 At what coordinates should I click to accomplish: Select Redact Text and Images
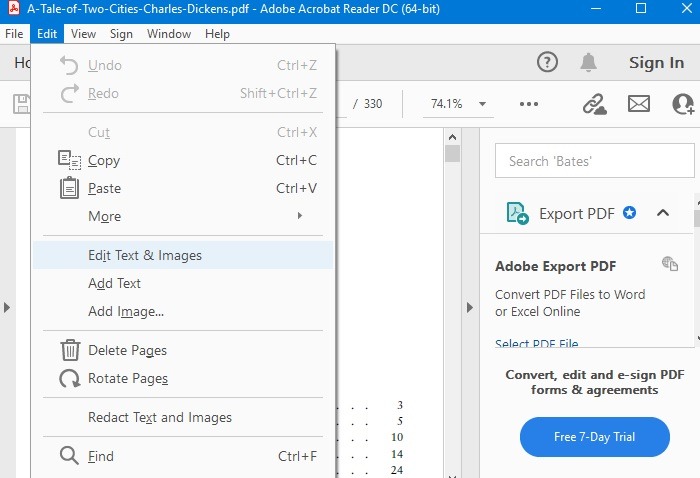pyautogui.click(x=183, y=417)
